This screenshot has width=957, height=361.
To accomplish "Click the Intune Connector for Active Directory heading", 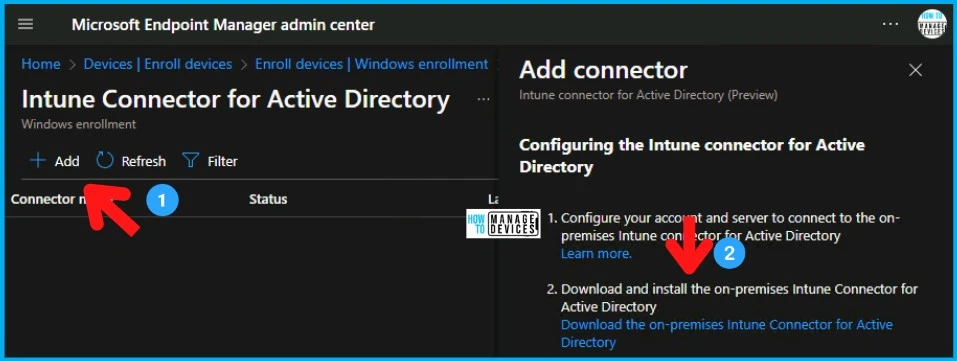I will coord(236,100).
